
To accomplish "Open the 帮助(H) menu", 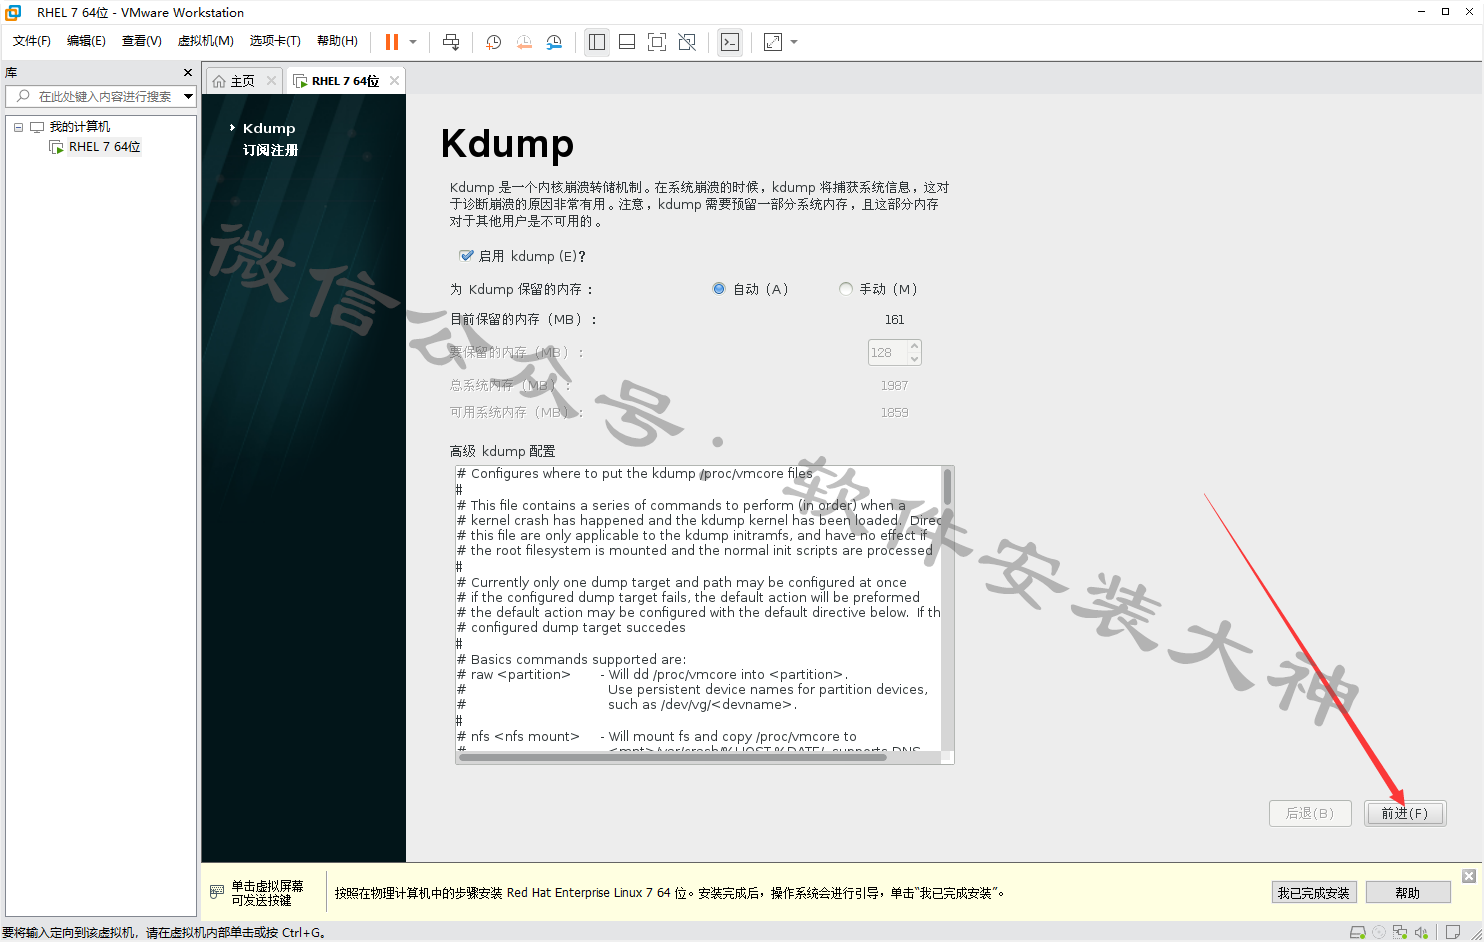I will (x=337, y=41).
